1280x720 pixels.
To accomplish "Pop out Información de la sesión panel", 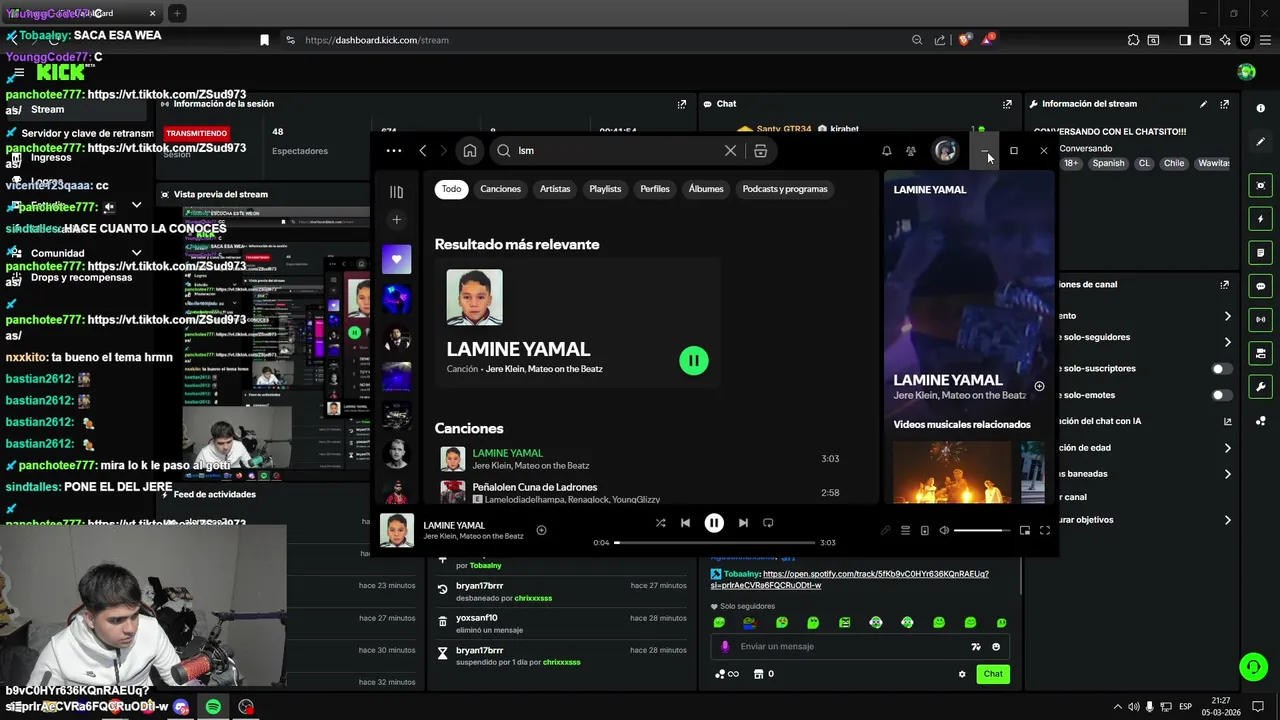I will pyautogui.click(x=682, y=104).
